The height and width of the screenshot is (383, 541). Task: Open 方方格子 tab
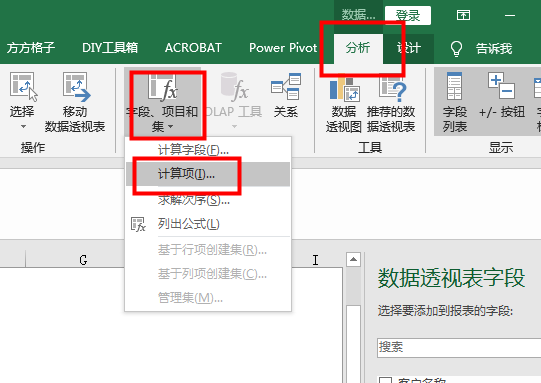(x=30, y=48)
